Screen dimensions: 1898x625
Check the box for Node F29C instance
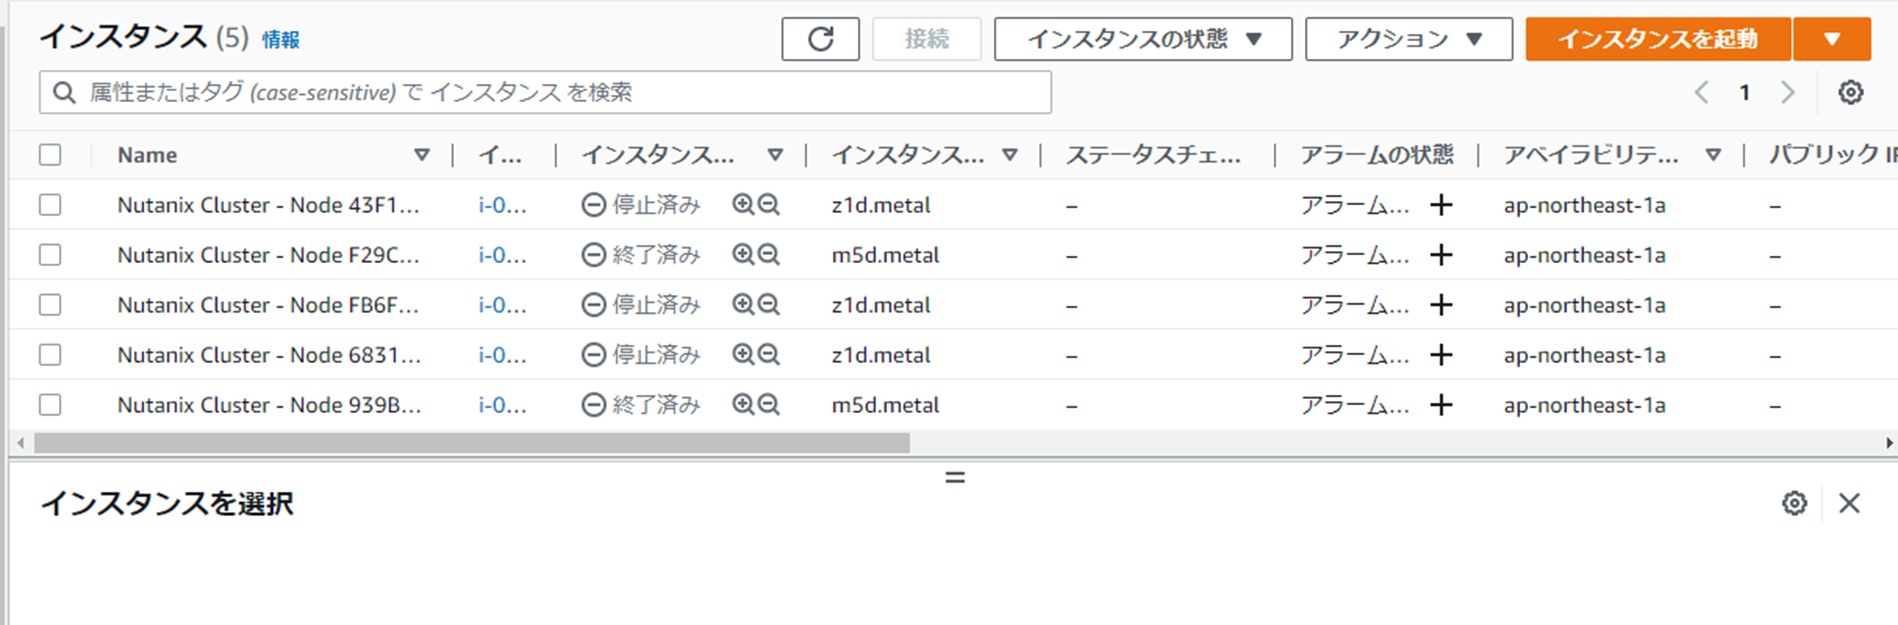(x=50, y=255)
